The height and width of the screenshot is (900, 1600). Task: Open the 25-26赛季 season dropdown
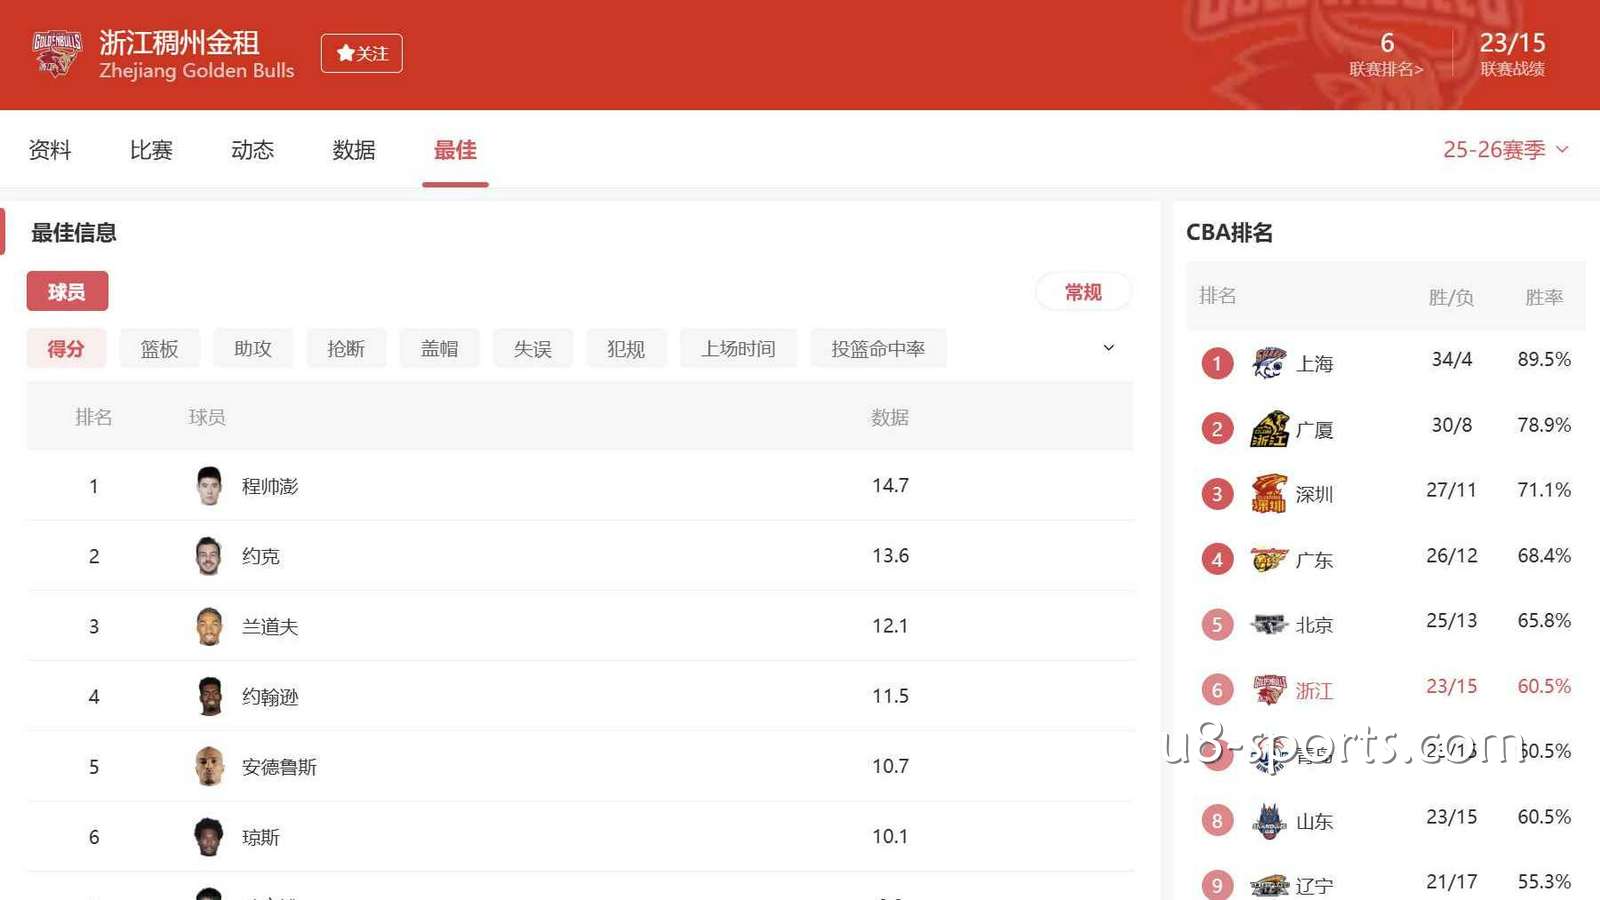[1505, 150]
